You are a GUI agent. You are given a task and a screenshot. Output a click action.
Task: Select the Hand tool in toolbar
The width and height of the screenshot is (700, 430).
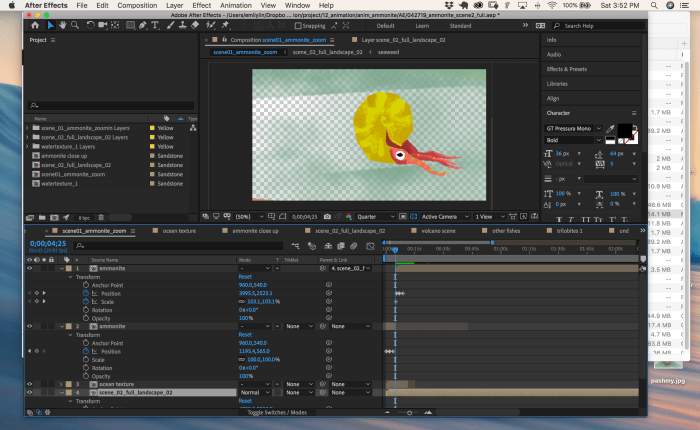(63, 25)
